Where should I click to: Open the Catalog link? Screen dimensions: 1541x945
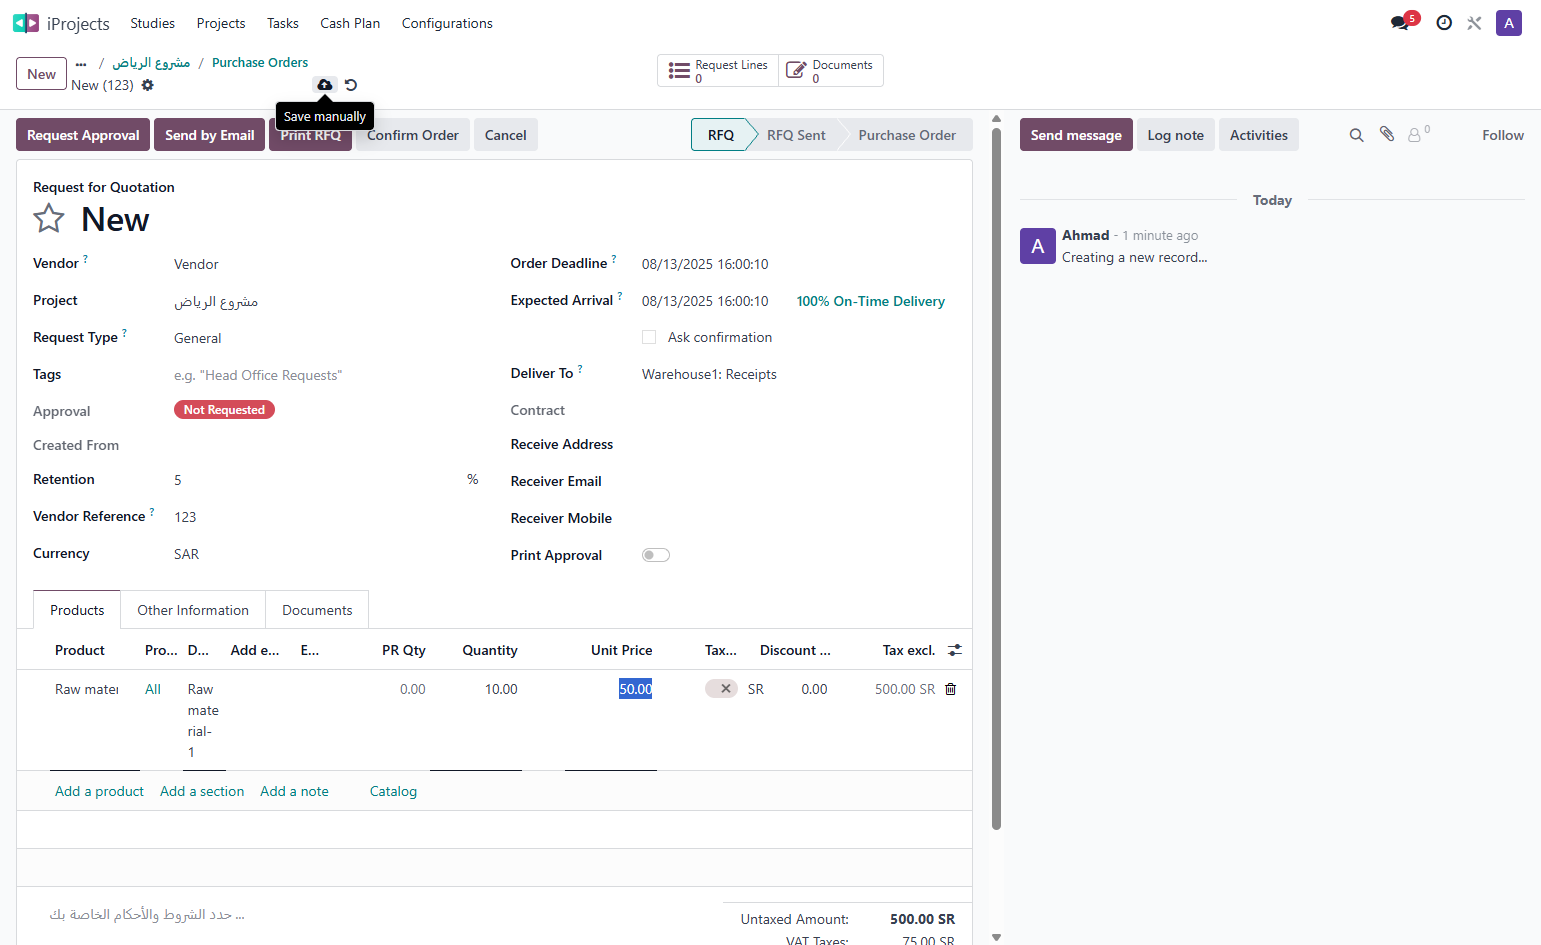pyautogui.click(x=393, y=791)
